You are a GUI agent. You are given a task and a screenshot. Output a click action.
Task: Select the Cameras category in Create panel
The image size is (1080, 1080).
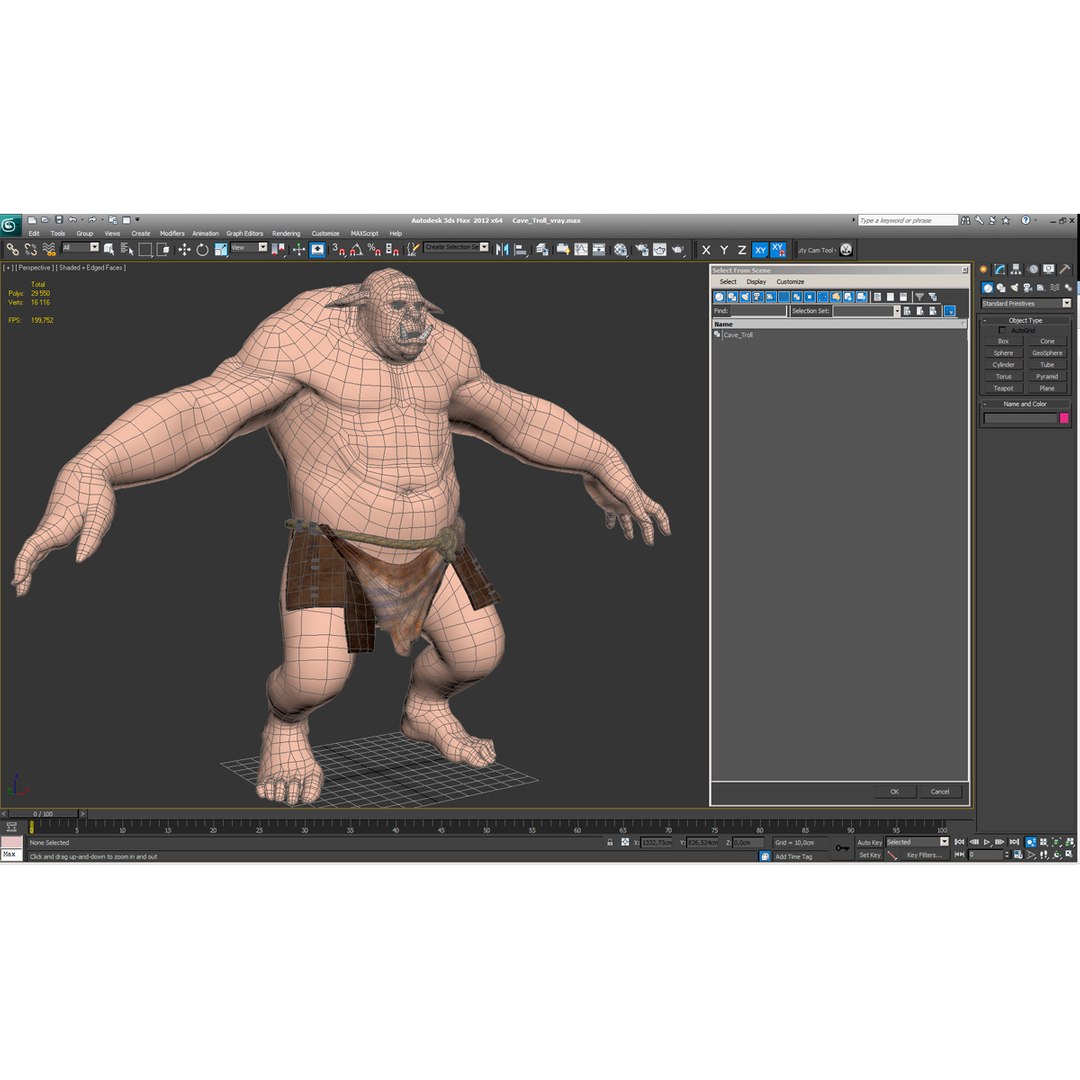[1028, 288]
